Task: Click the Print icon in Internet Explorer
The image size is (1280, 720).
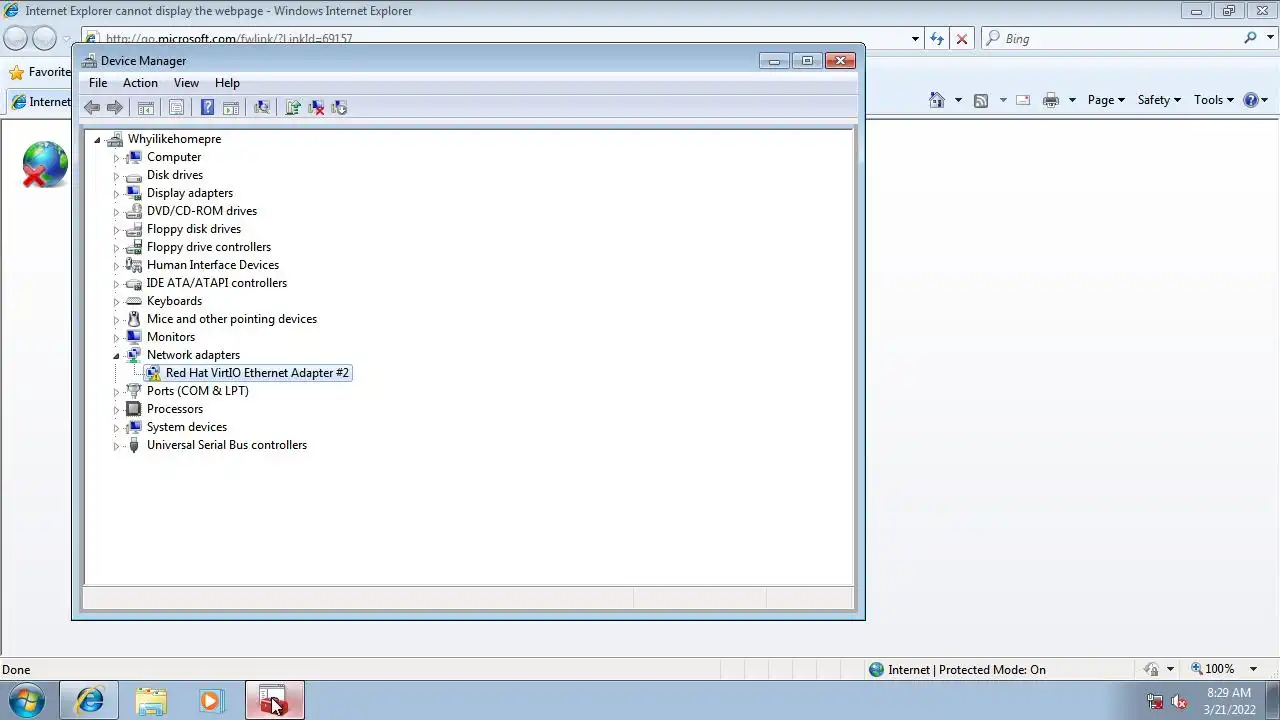Action: (x=1050, y=100)
